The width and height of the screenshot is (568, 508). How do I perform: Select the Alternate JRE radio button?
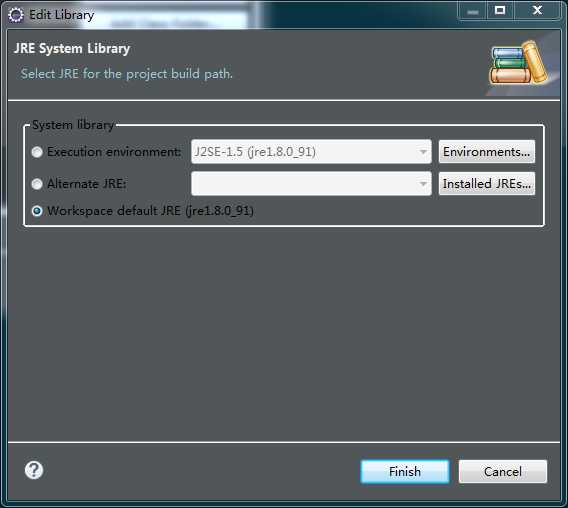coord(37,184)
